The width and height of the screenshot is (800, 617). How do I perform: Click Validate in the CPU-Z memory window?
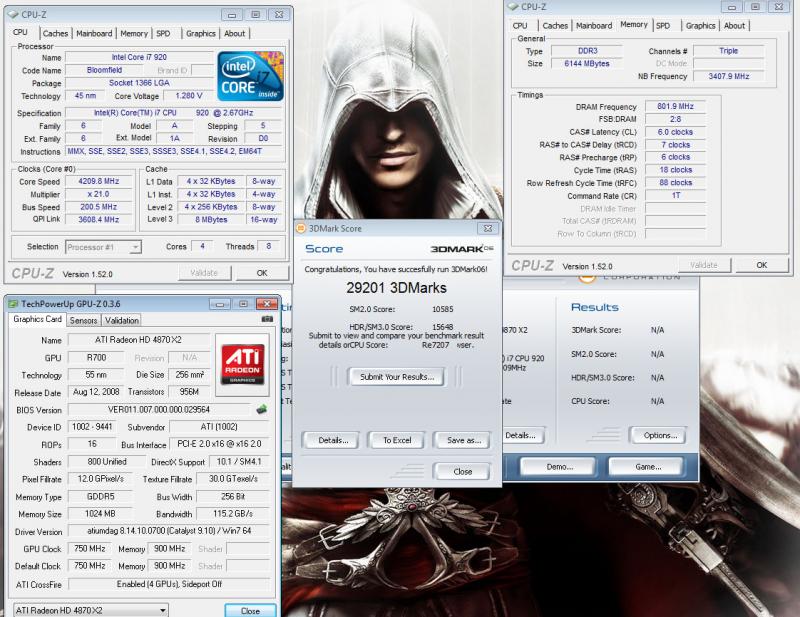click(704, 265)
